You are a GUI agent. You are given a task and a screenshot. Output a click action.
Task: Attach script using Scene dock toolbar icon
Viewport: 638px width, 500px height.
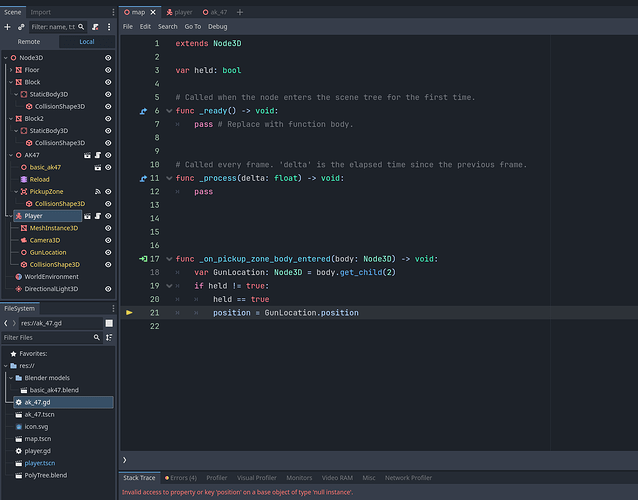tap(95, 27)
